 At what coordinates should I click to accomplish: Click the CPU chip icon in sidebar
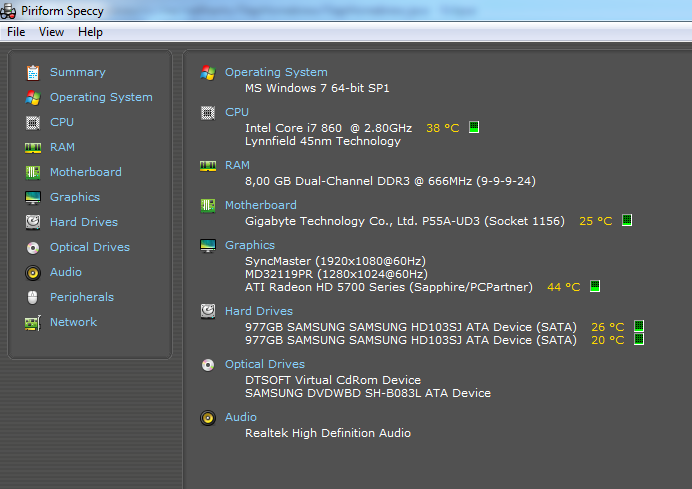33,122
